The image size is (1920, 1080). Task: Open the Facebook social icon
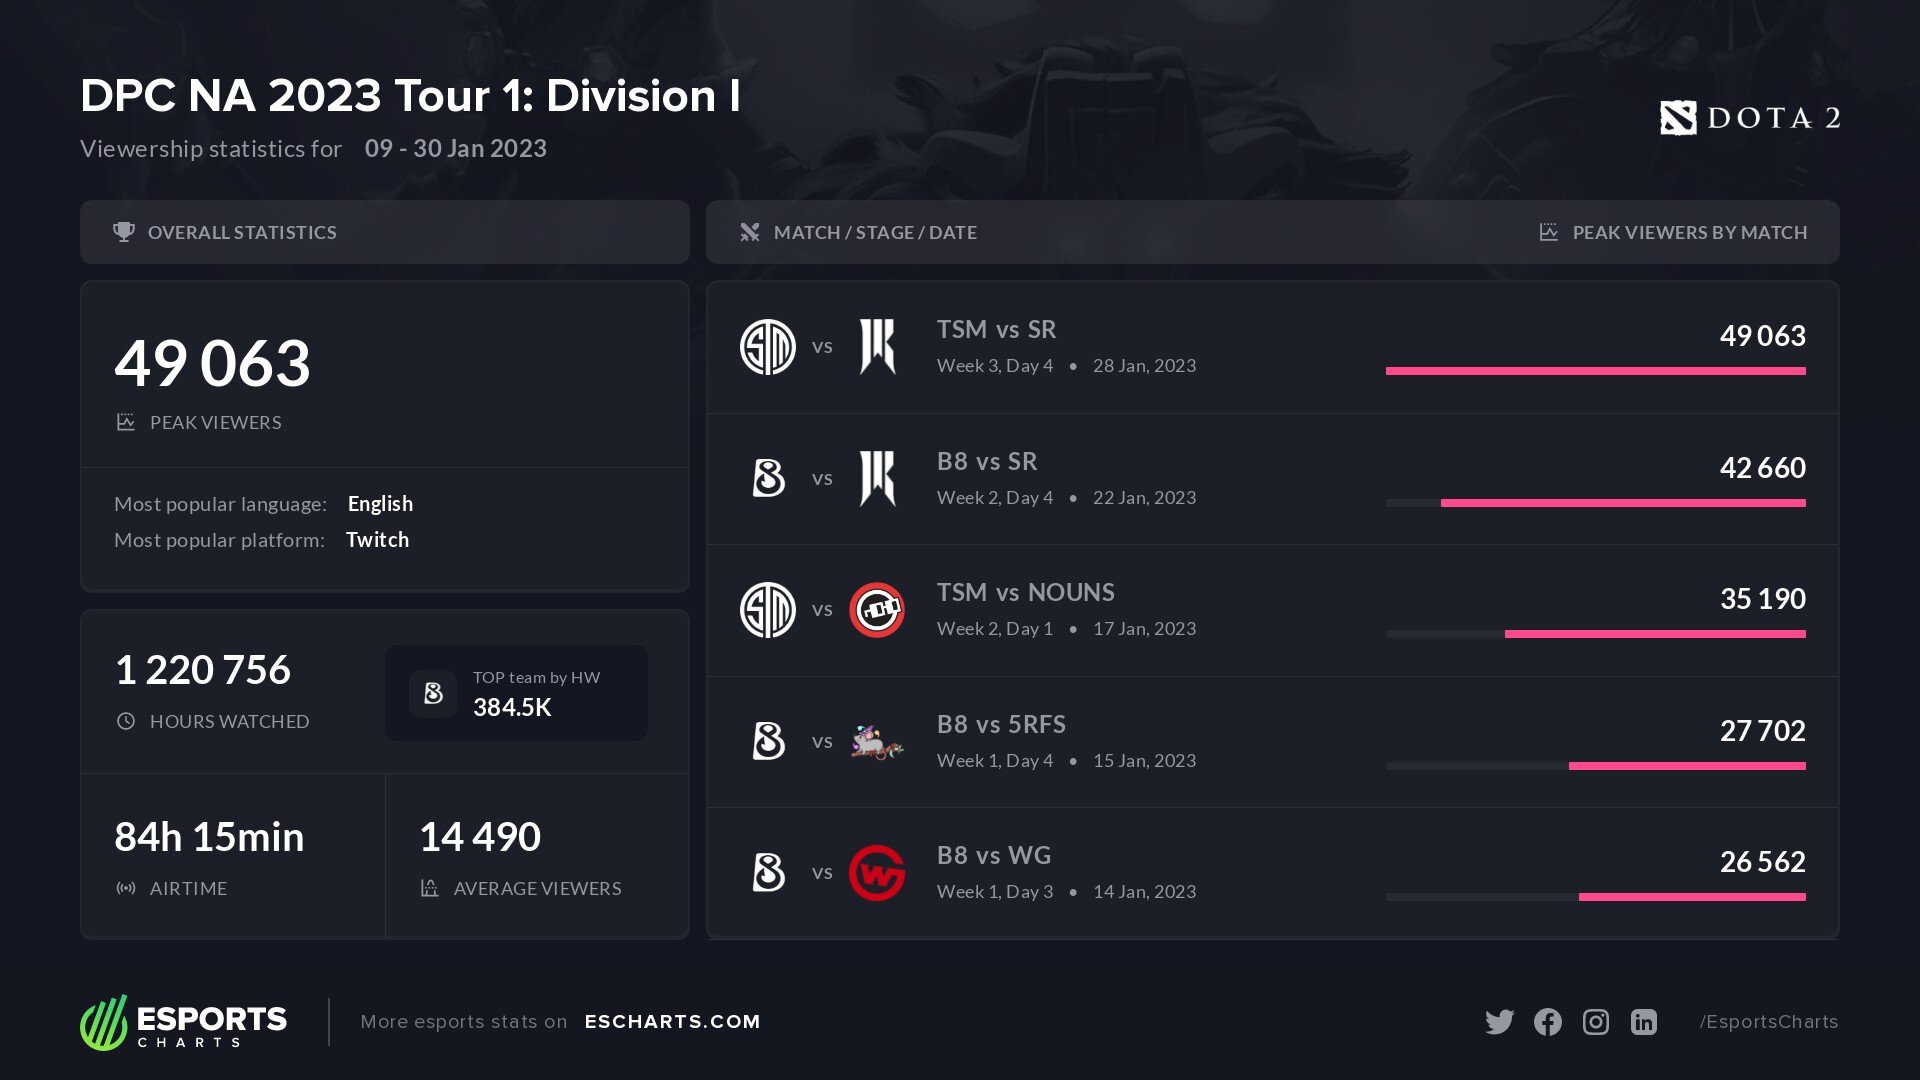click(x=1547, y=1022)
